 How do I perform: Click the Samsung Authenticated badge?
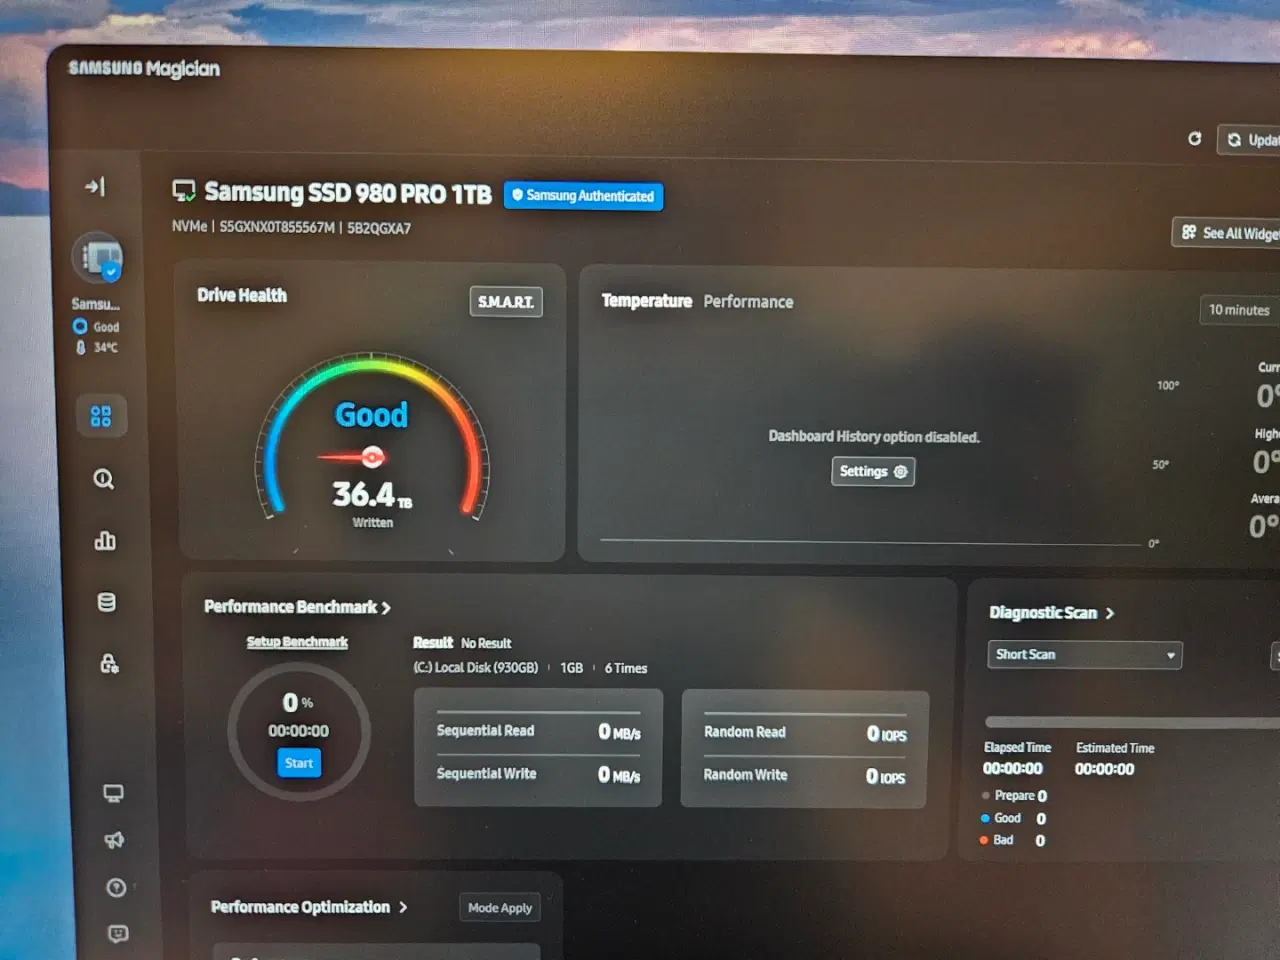pos(583,196)
